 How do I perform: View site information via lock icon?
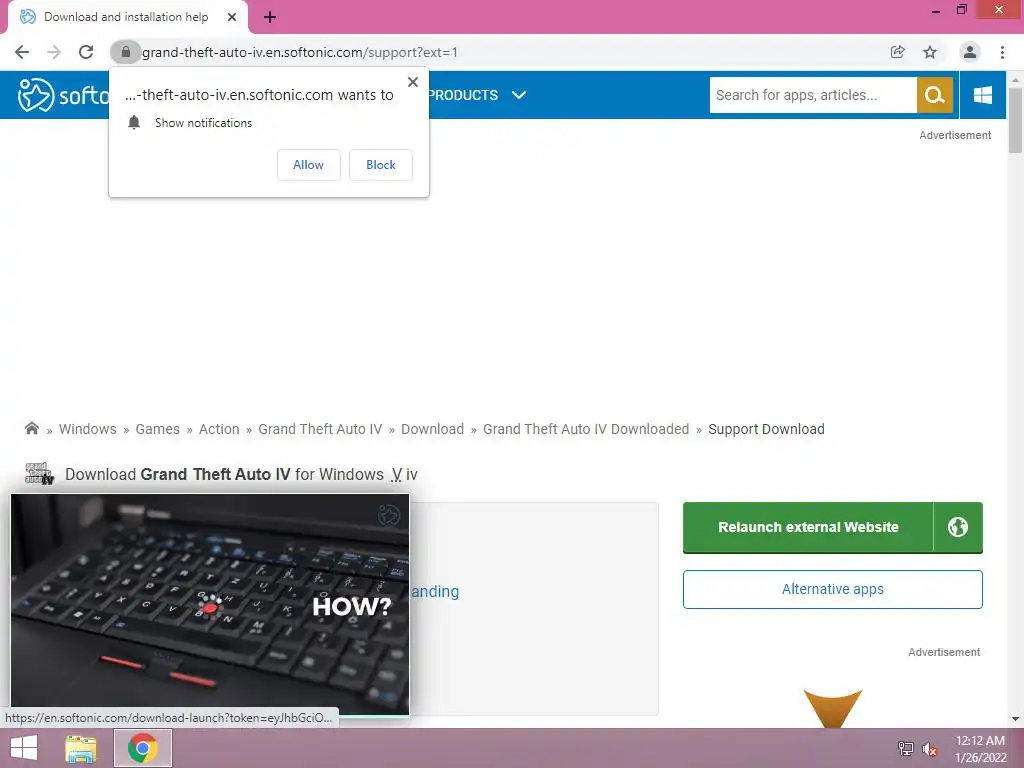click(x=125, y=52)
